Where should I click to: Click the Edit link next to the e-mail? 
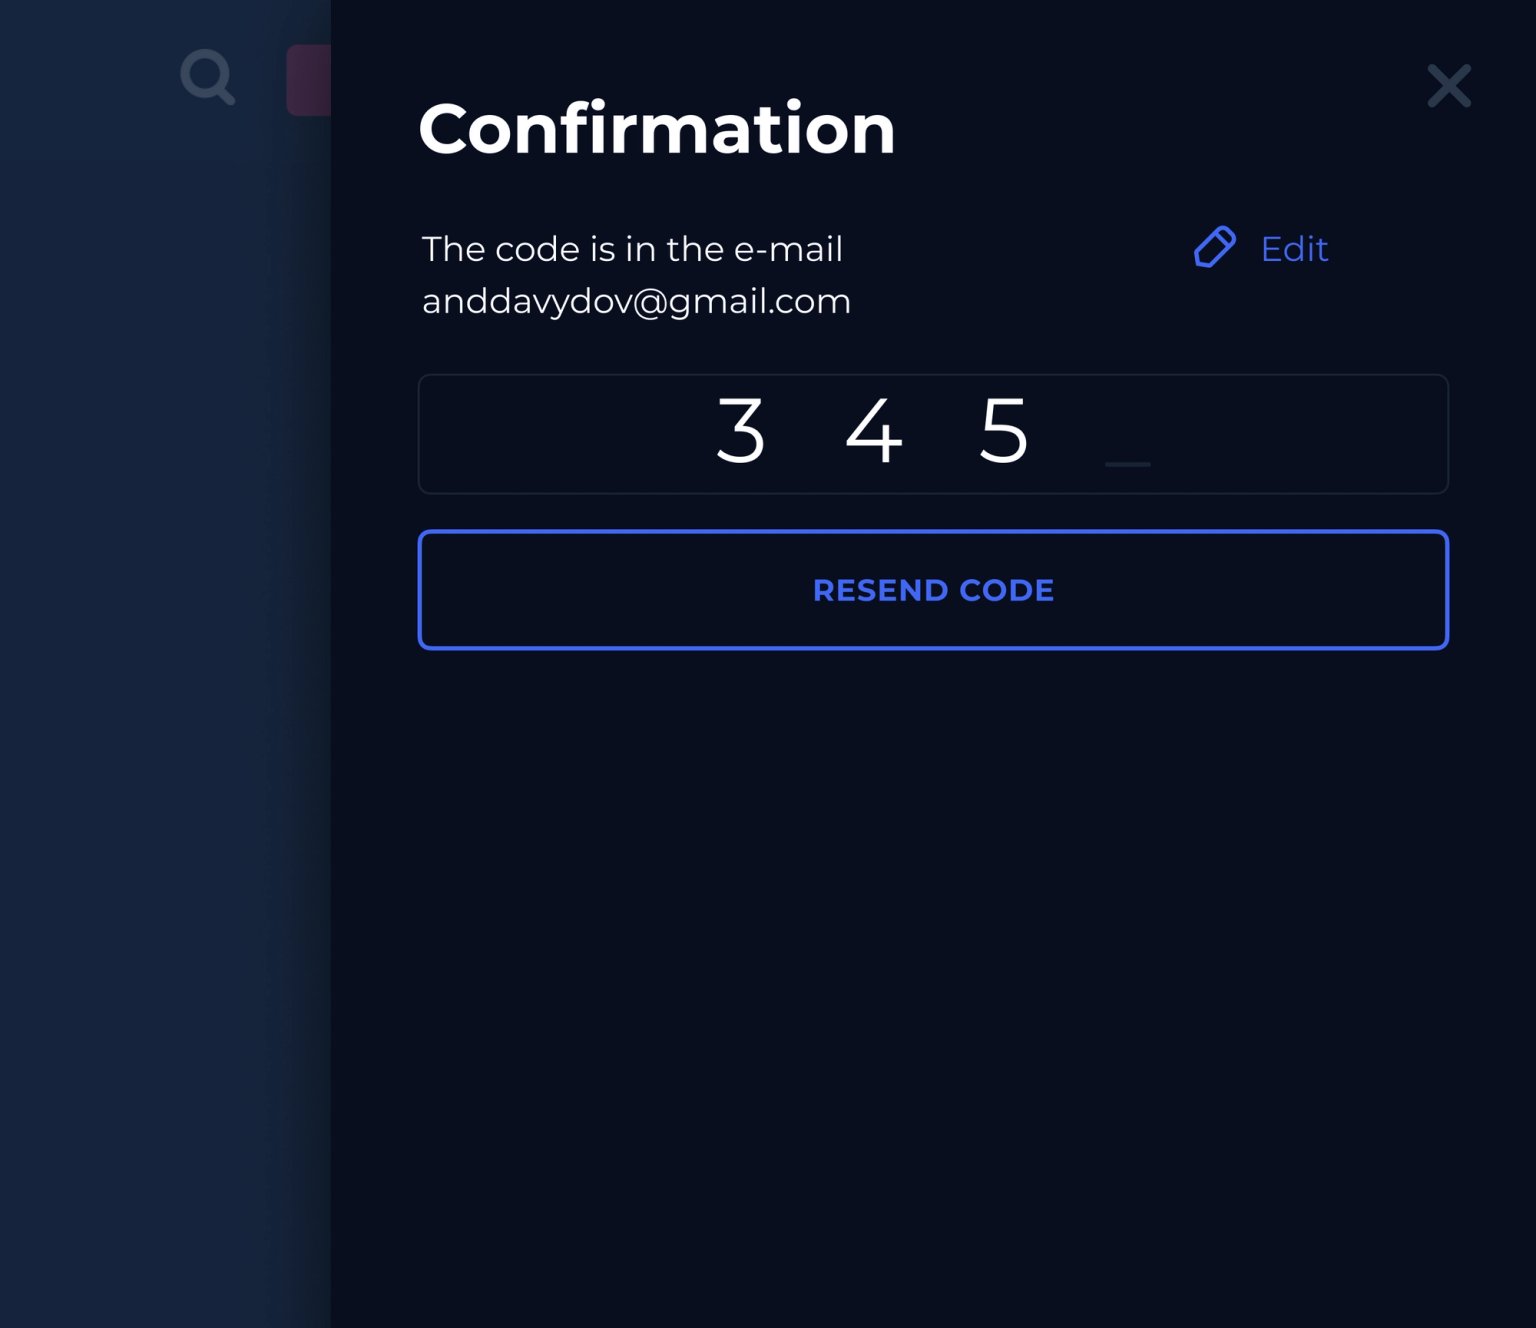1294,249
